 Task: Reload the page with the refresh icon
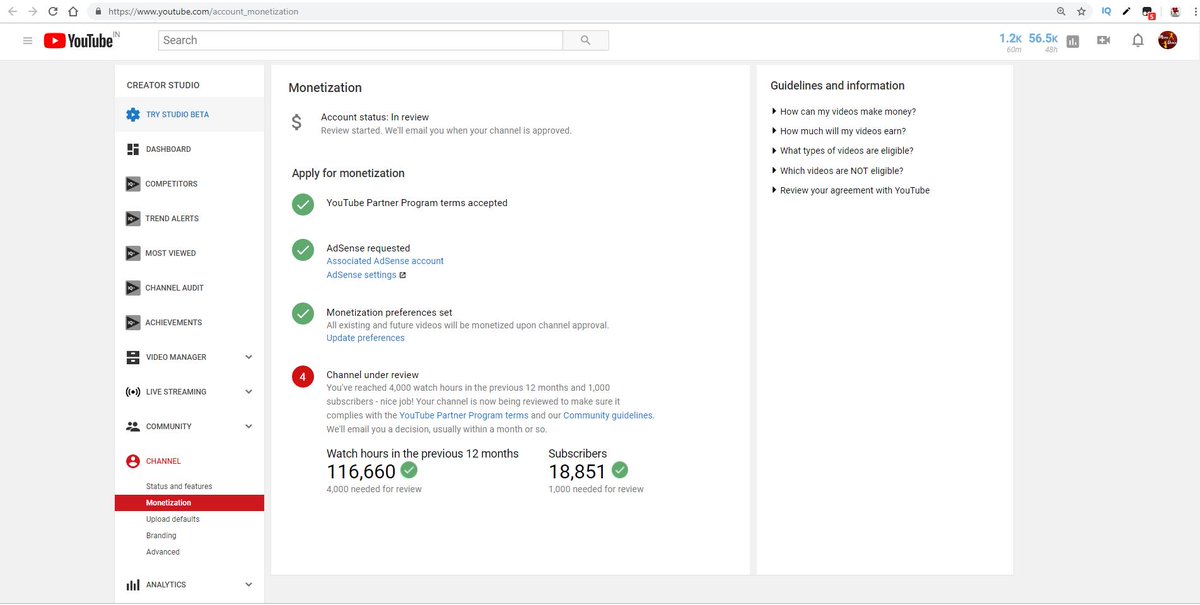pos(53,12)
